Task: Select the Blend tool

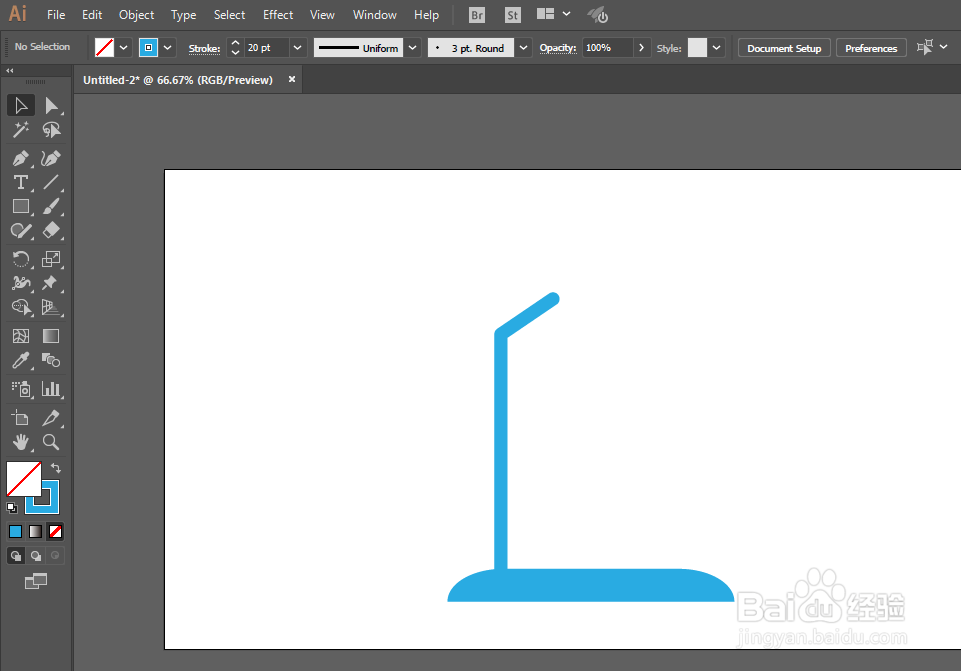Action: click(51, 360)
